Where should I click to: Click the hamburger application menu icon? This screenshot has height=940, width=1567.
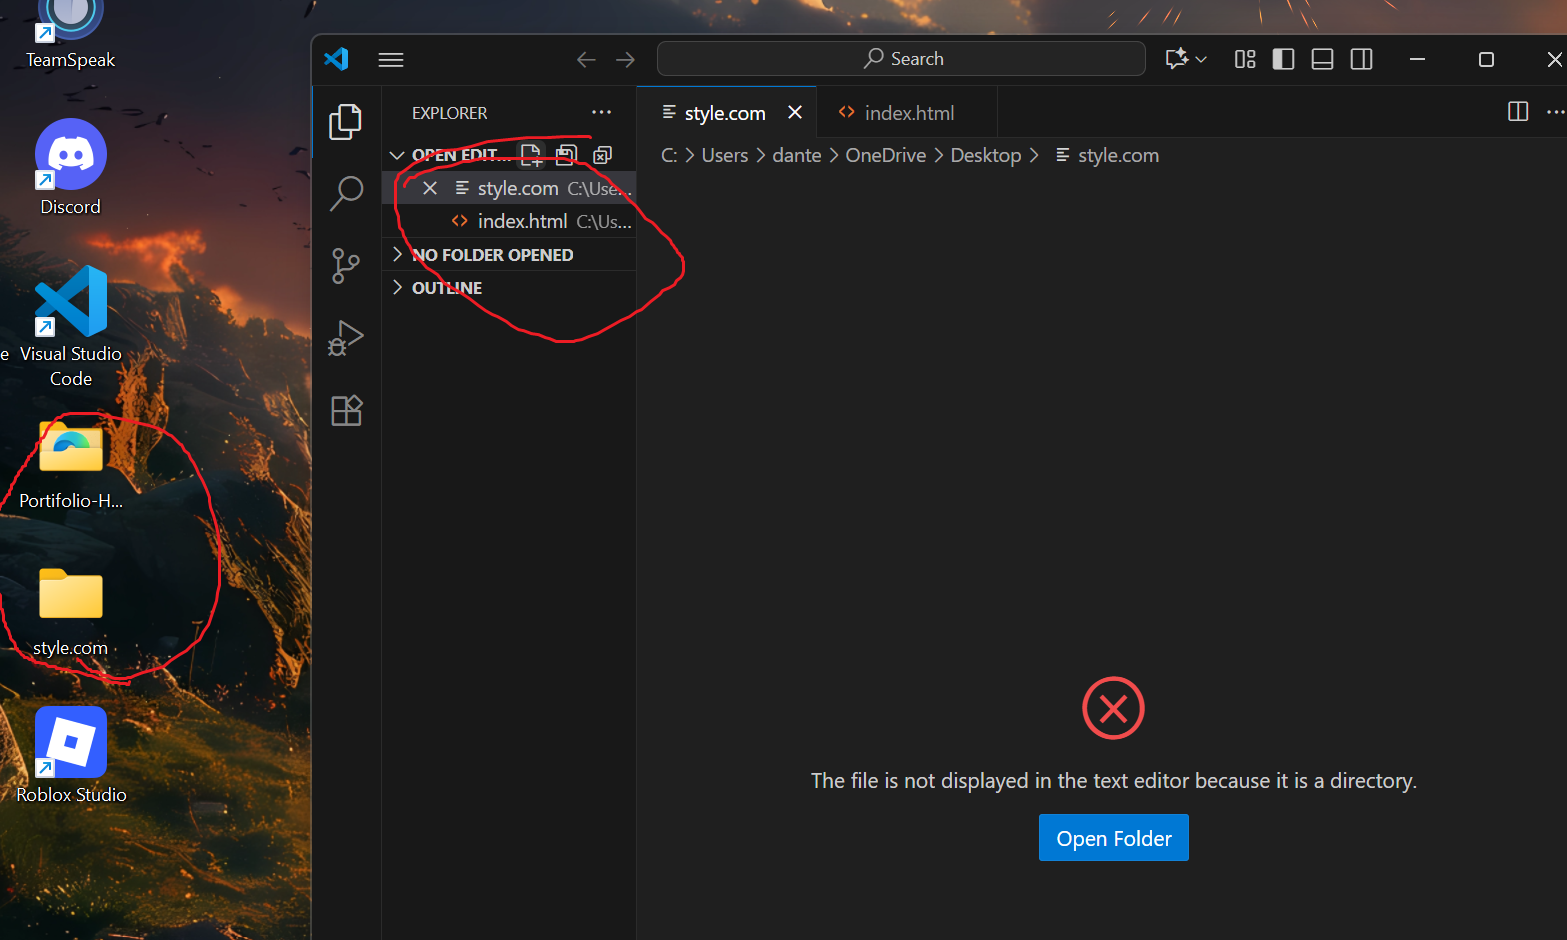[x=391, y=60]
